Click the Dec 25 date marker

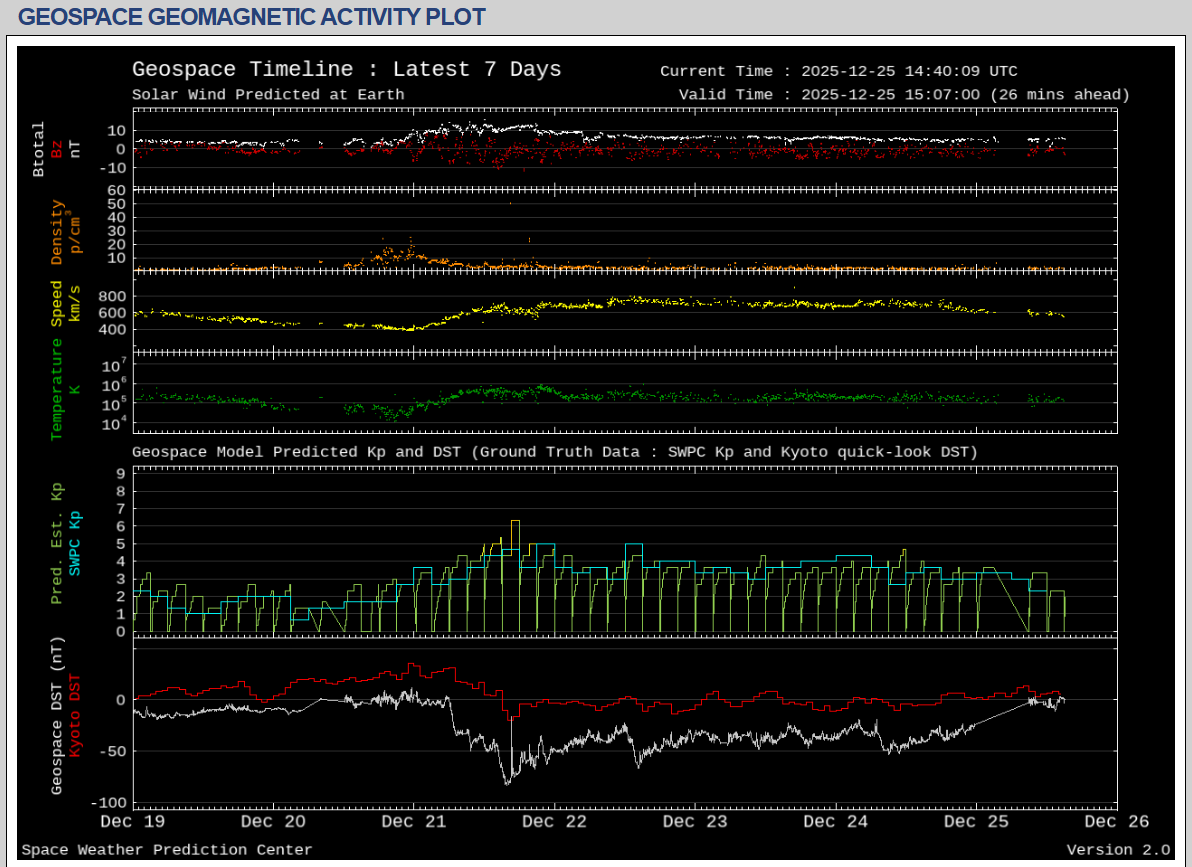[x=976, y=822]
